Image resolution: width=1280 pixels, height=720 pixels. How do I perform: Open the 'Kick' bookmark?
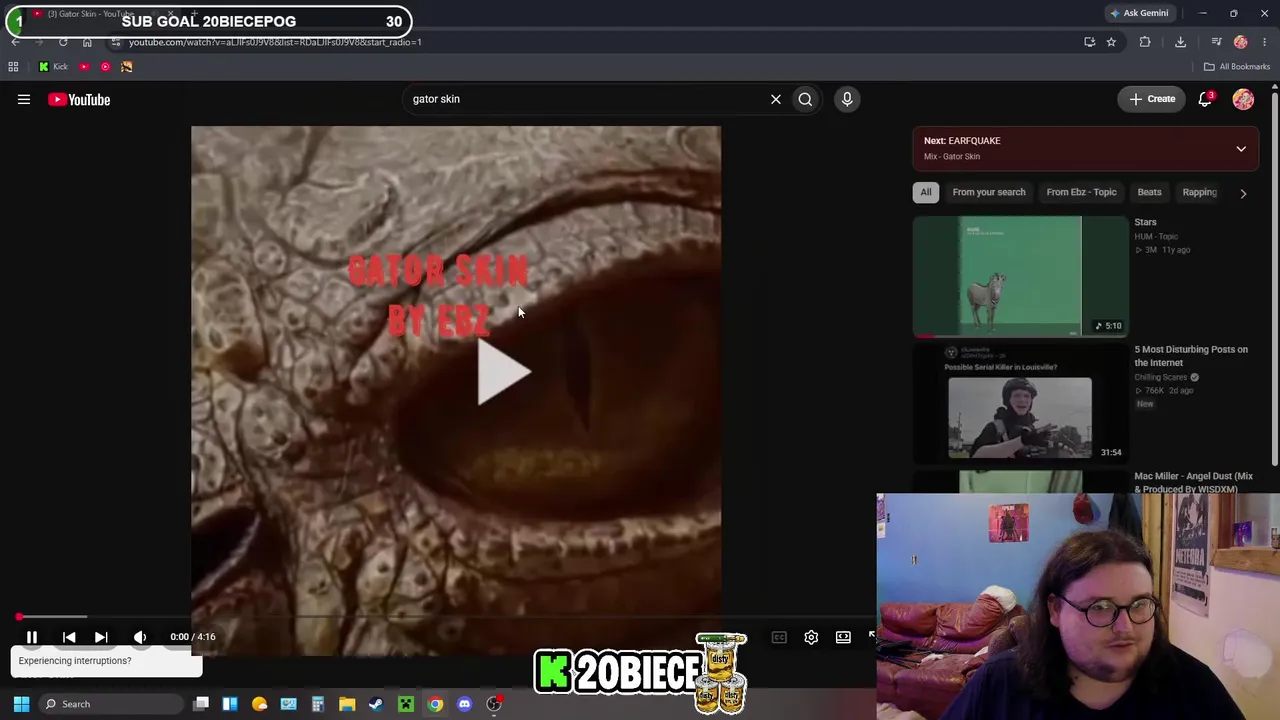pyautogui.click(x=53, y=67)
